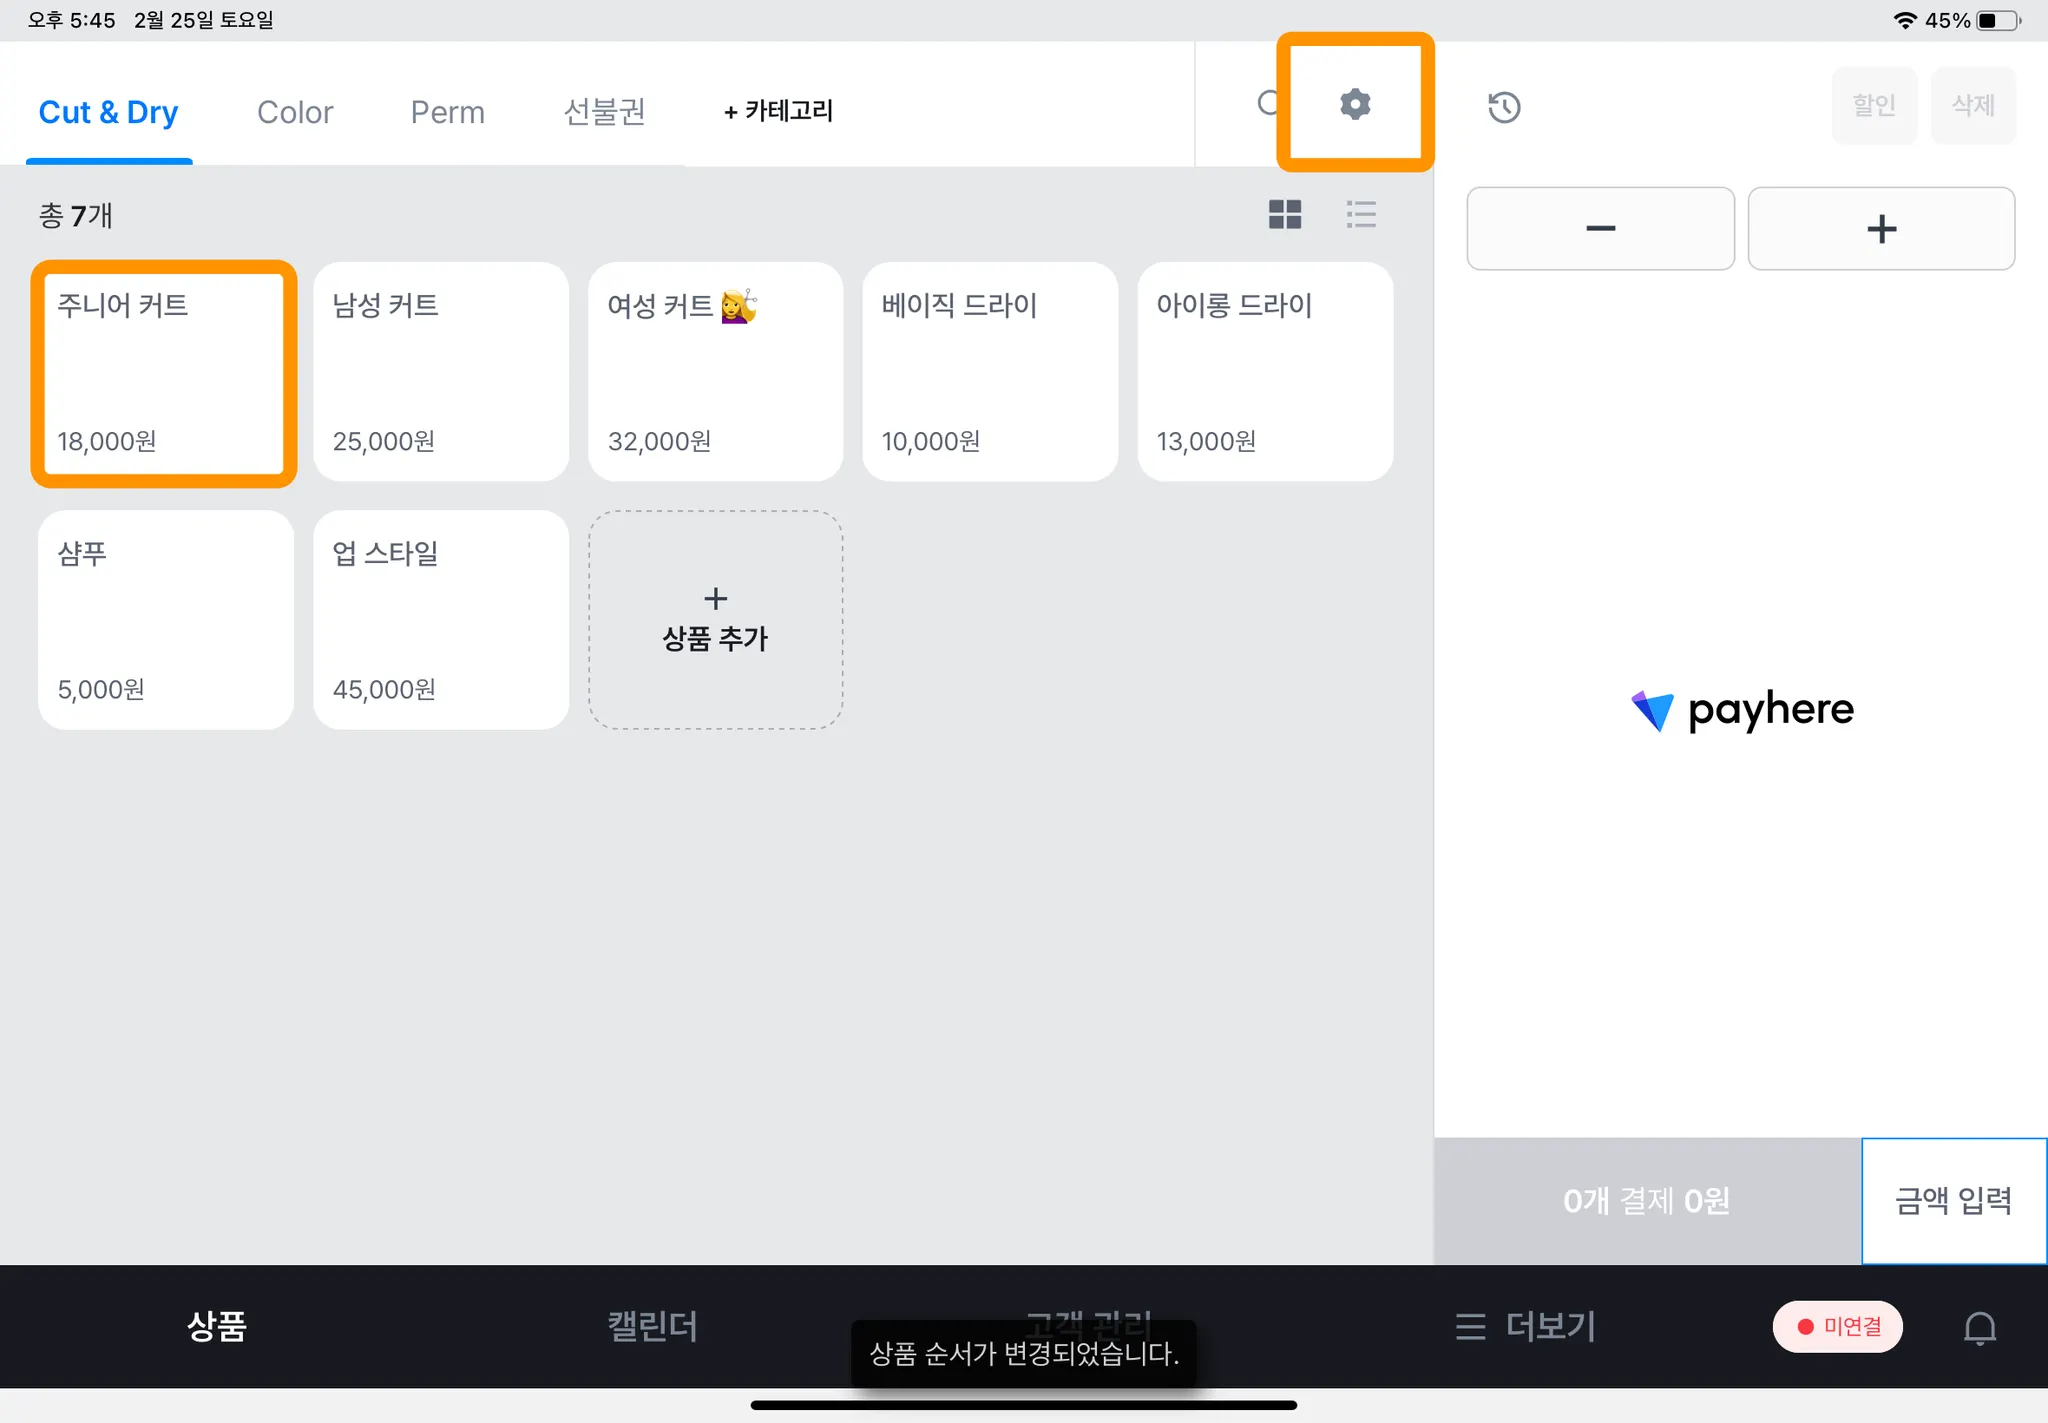
Task: Click the 삭제 delete button
Action: click(1972, 106)
